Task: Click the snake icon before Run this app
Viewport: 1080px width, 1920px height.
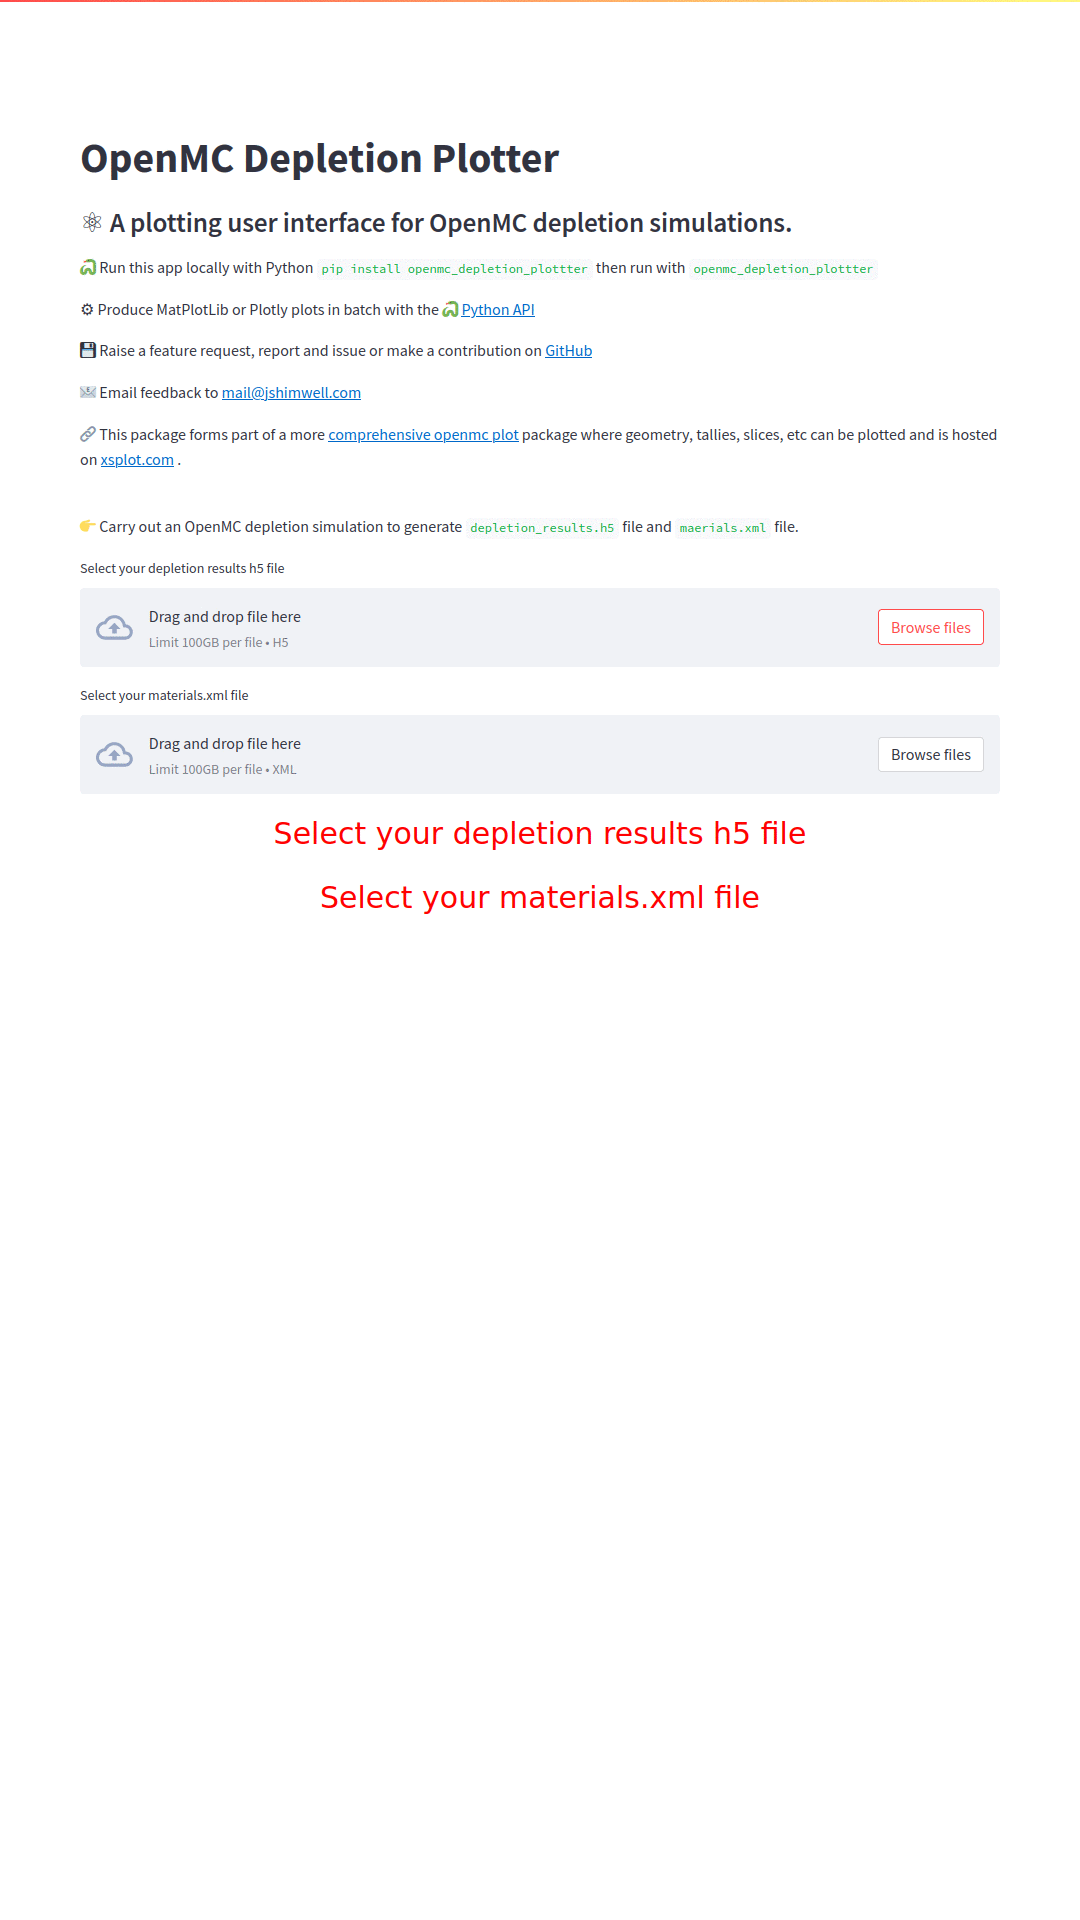Action: tap(88, 267)
